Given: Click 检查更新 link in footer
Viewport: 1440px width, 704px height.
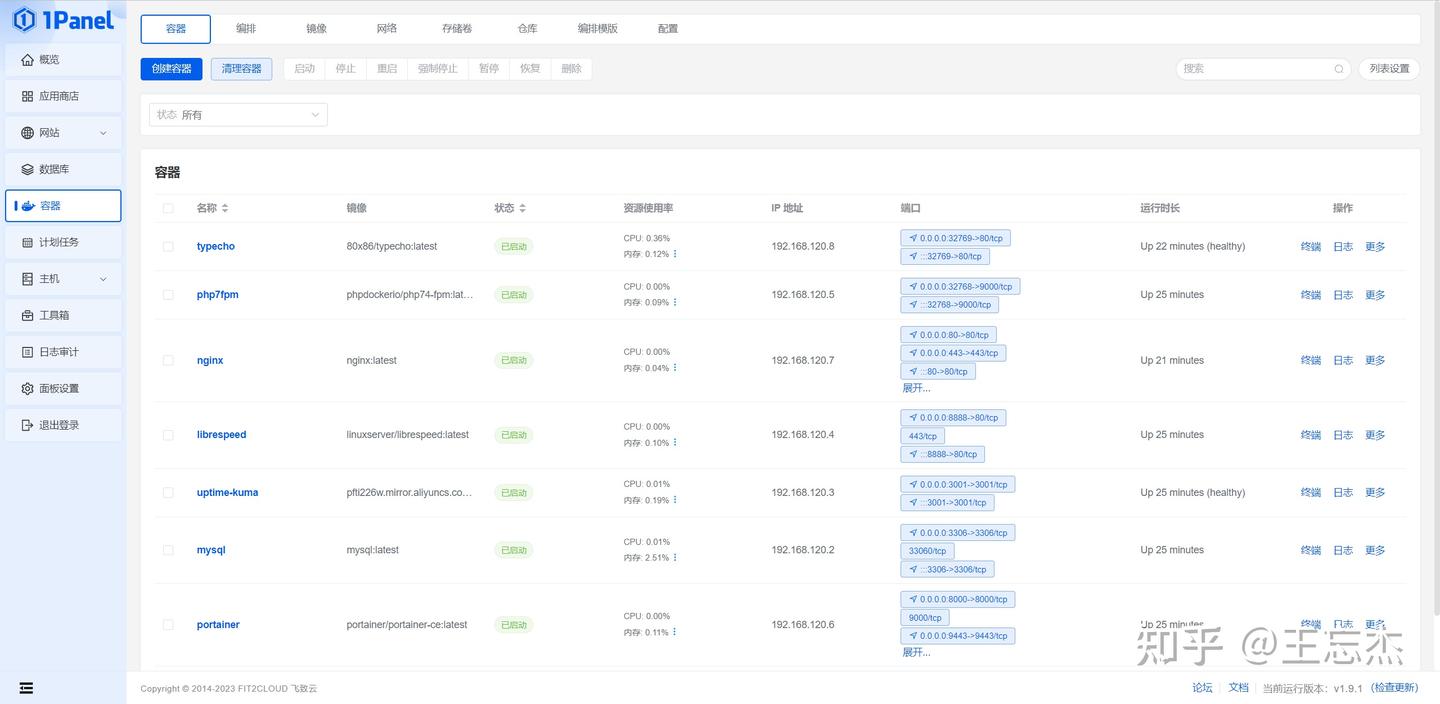Looking at the screenshot, I should coord(1394,688).
